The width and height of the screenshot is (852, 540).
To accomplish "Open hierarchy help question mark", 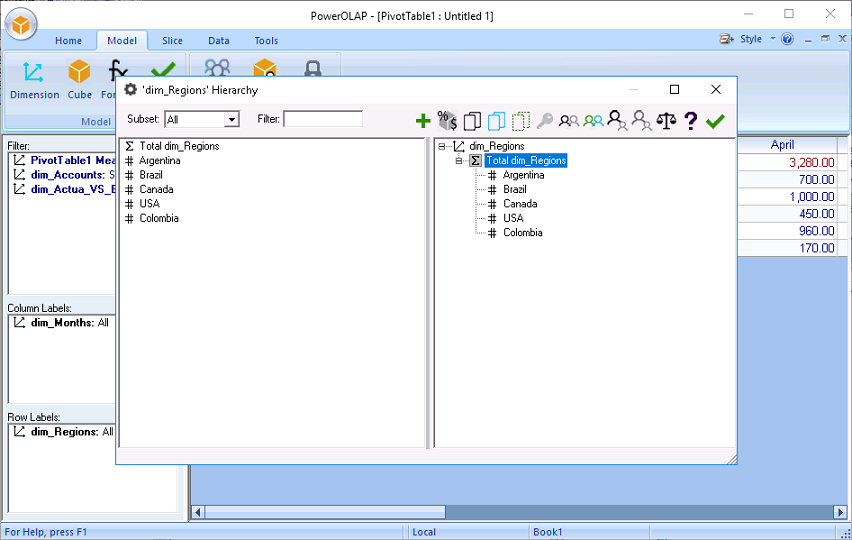I will [690, 121].
